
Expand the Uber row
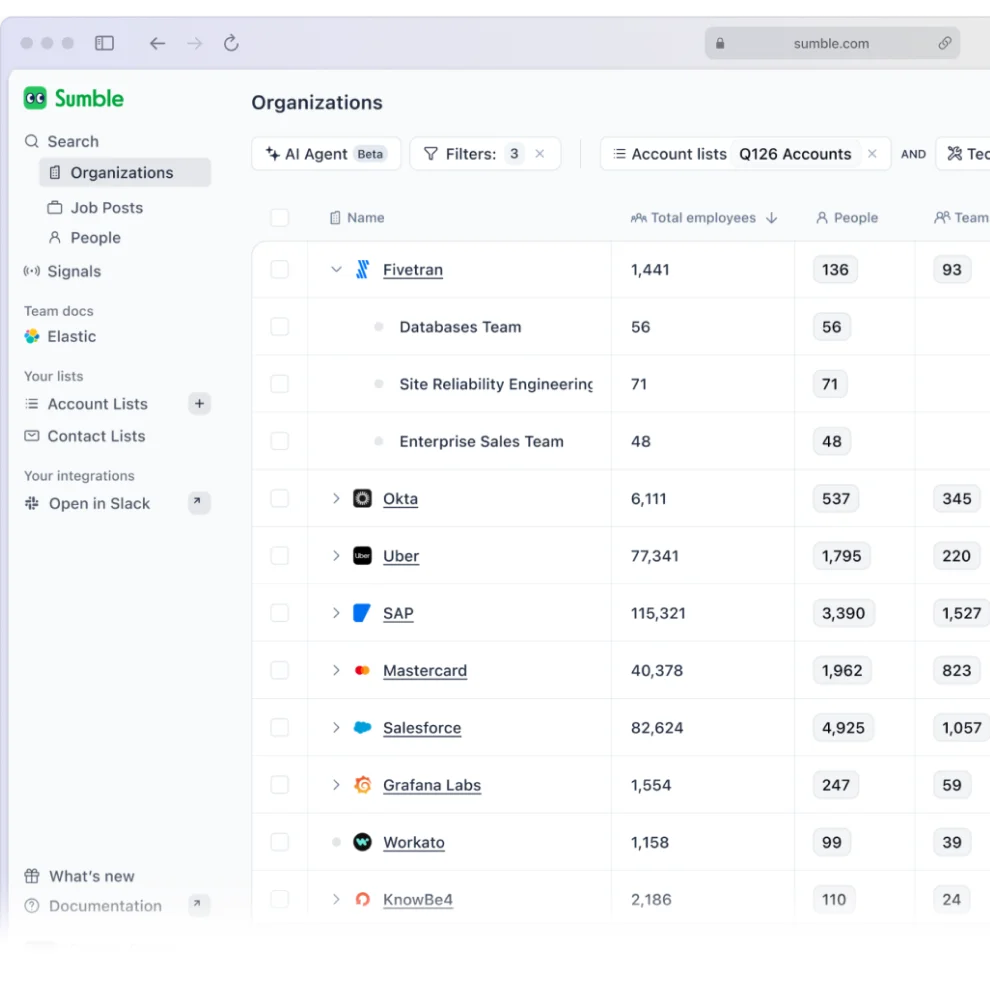[x=336, y=556]
